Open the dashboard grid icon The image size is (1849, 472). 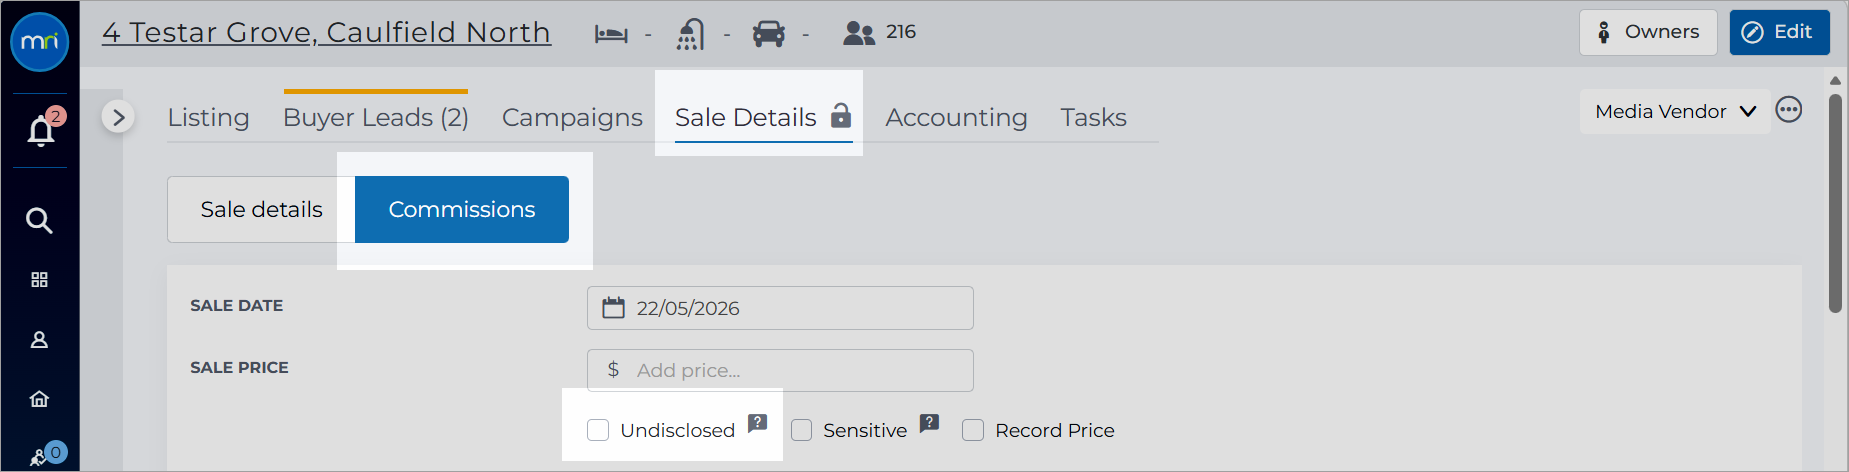39,280
